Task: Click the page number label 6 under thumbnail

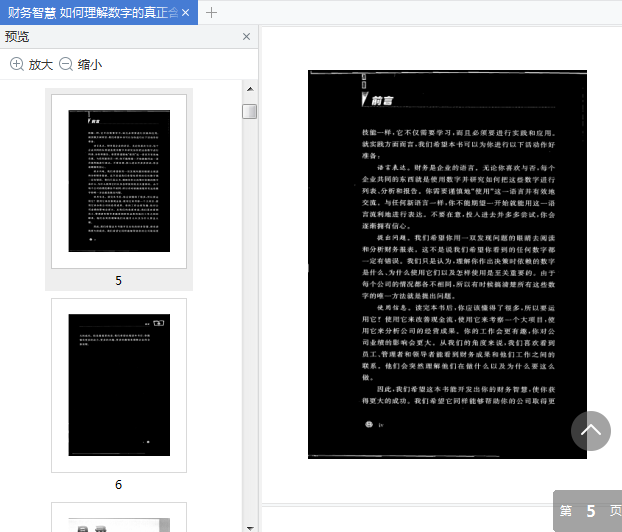Action: coord(119,484)
